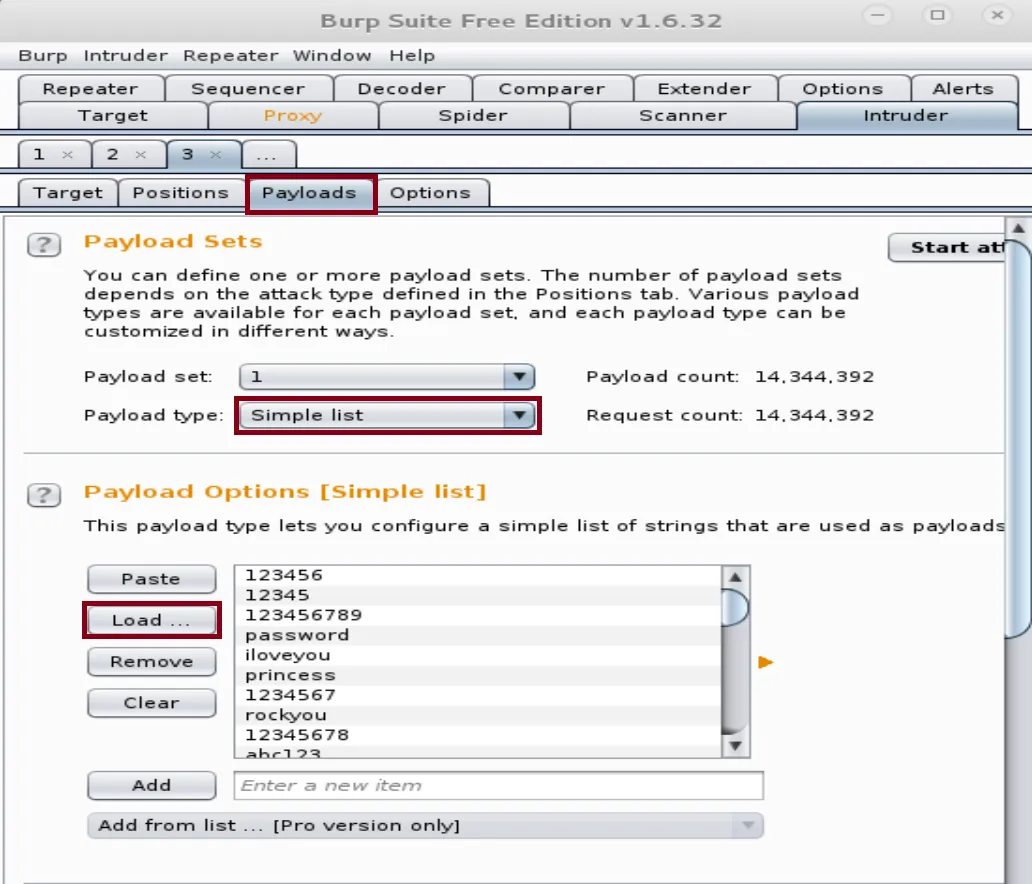This screenshot has height=884, width=1032.
Task: Select Intruder attack tab 2
Action: (113, 155)
